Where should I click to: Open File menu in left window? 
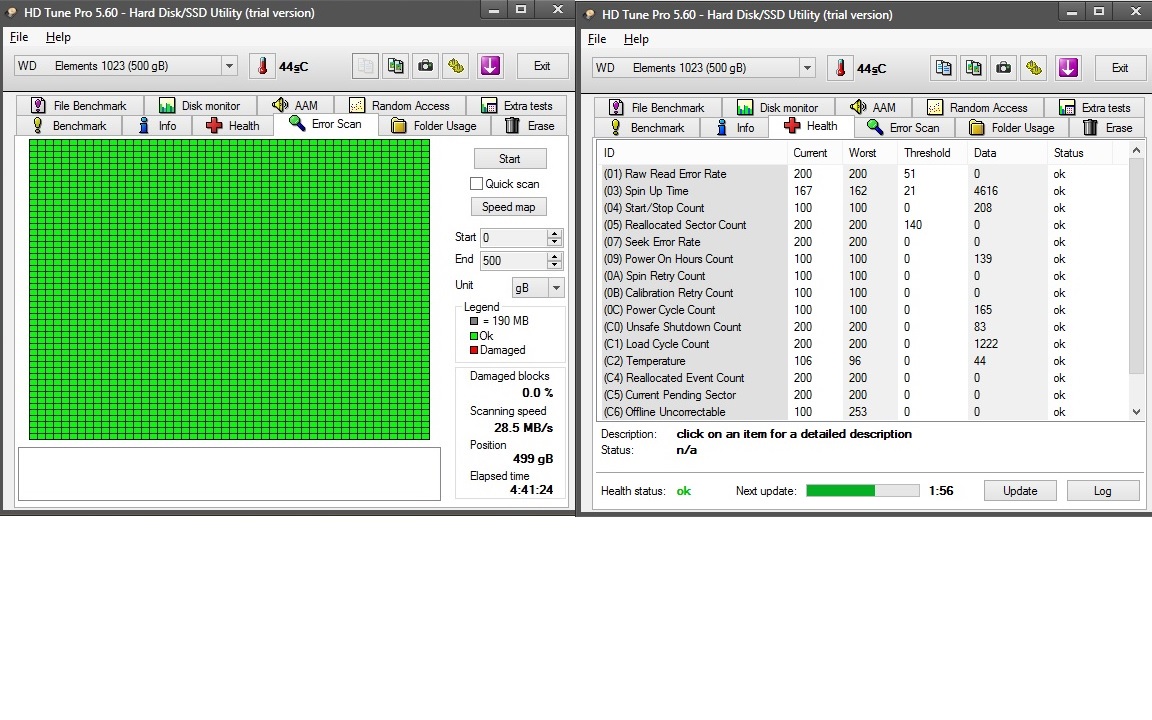pos(19,37)
